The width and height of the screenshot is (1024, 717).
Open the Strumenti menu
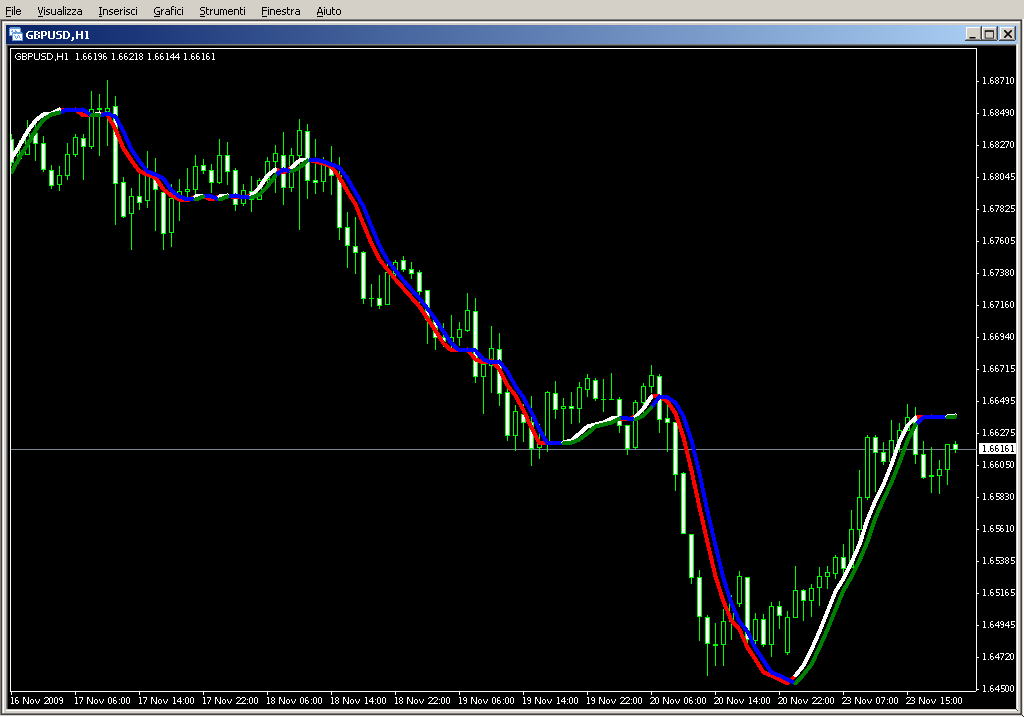[222, 11]
